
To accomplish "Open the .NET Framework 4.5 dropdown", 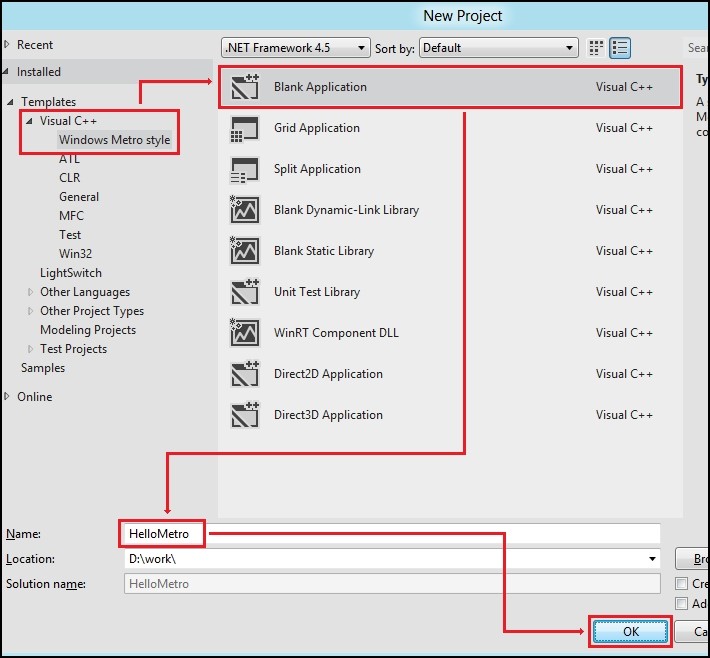I will pos(295,48).
